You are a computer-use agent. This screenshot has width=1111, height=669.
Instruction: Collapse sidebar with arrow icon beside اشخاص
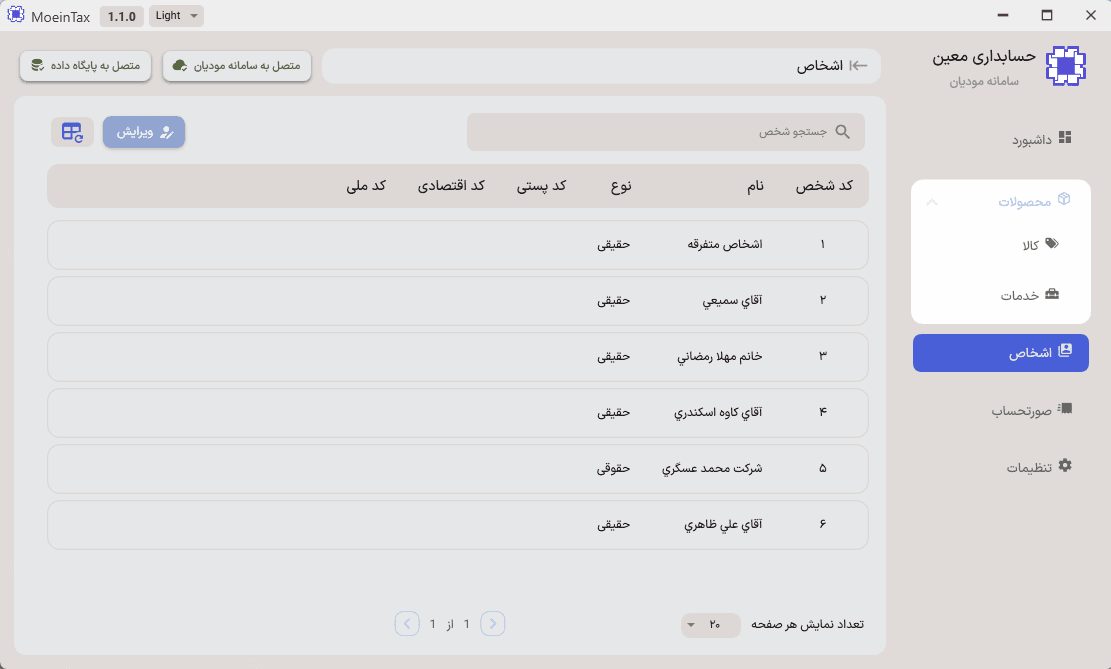coord(858,66)
